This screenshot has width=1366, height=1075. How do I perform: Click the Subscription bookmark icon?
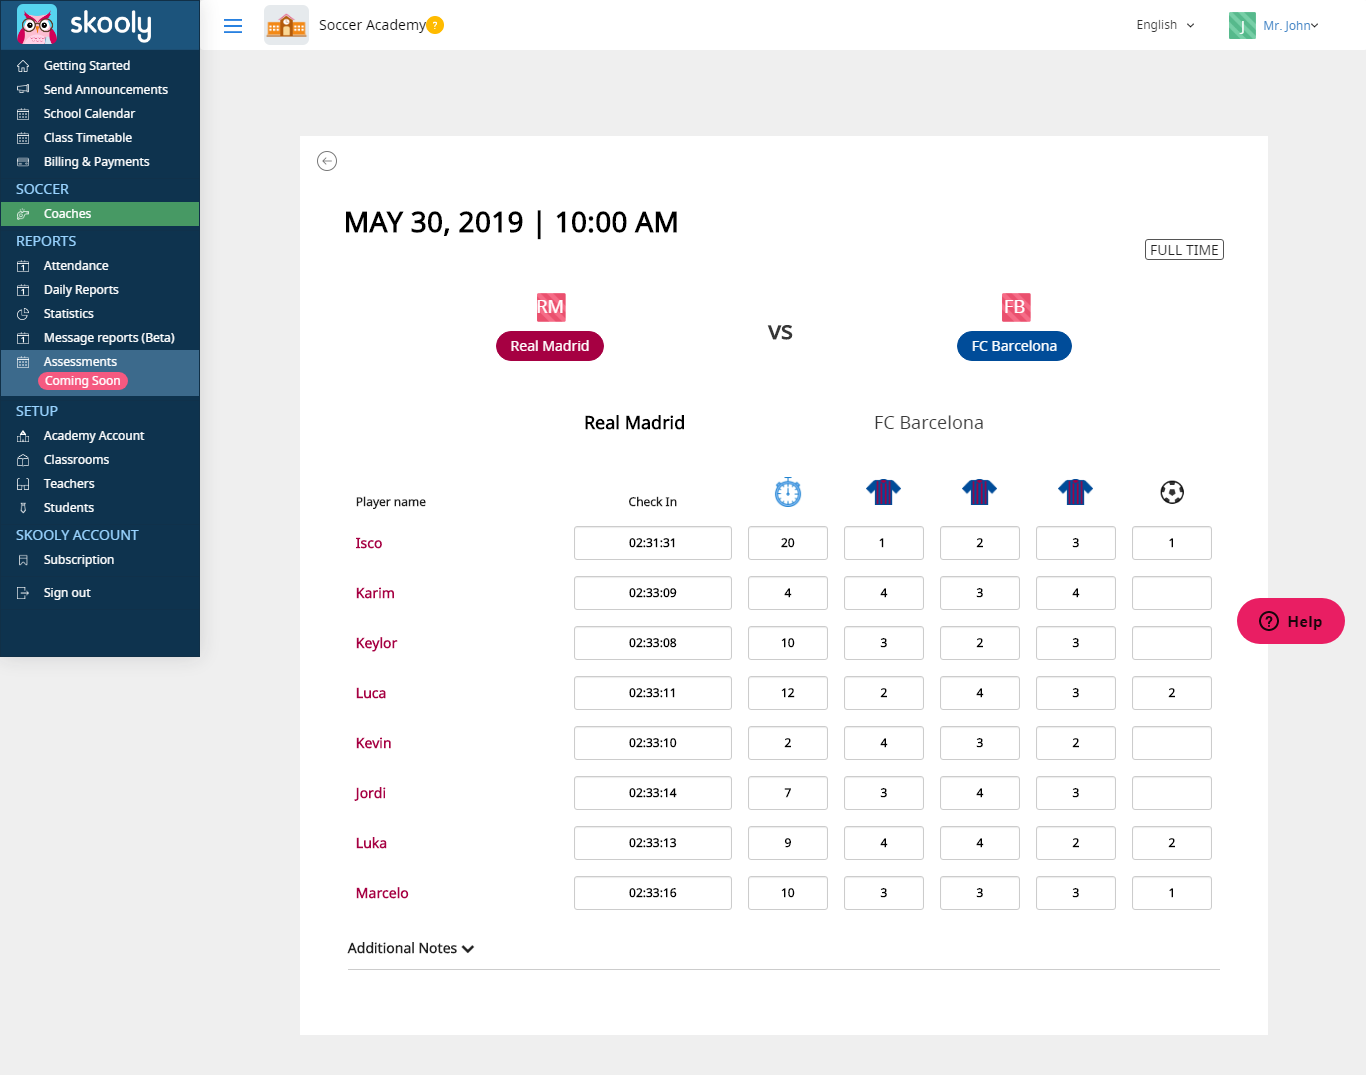tap(23, 560)
